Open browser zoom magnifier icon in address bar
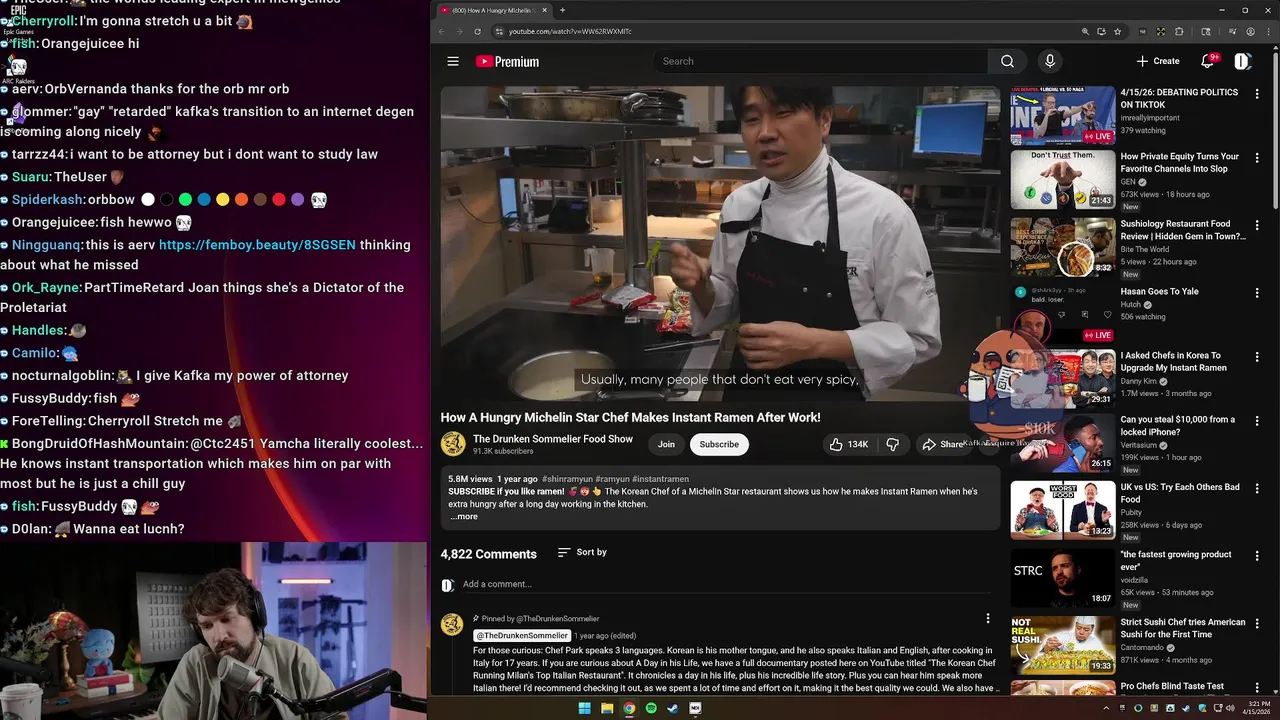The width and height of the screenshot is (1280, 720). pos(1085,31)
